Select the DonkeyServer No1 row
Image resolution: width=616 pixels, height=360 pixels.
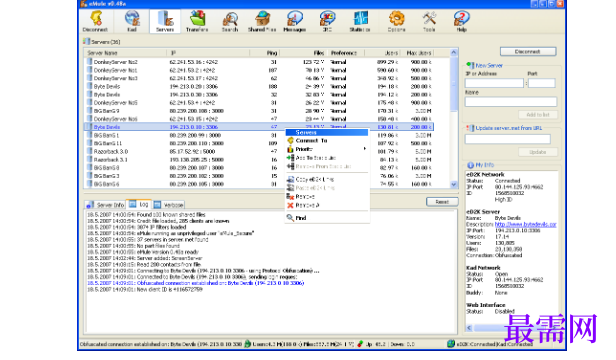258,70
